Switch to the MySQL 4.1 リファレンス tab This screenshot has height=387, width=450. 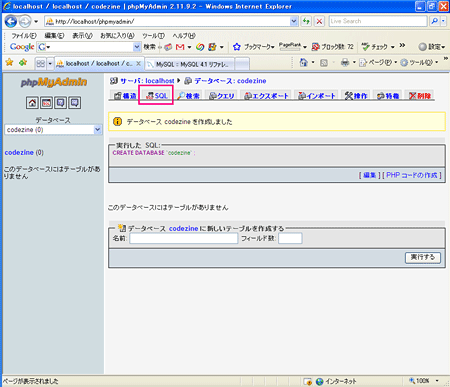pyautogui.click(x=189, y=64)
